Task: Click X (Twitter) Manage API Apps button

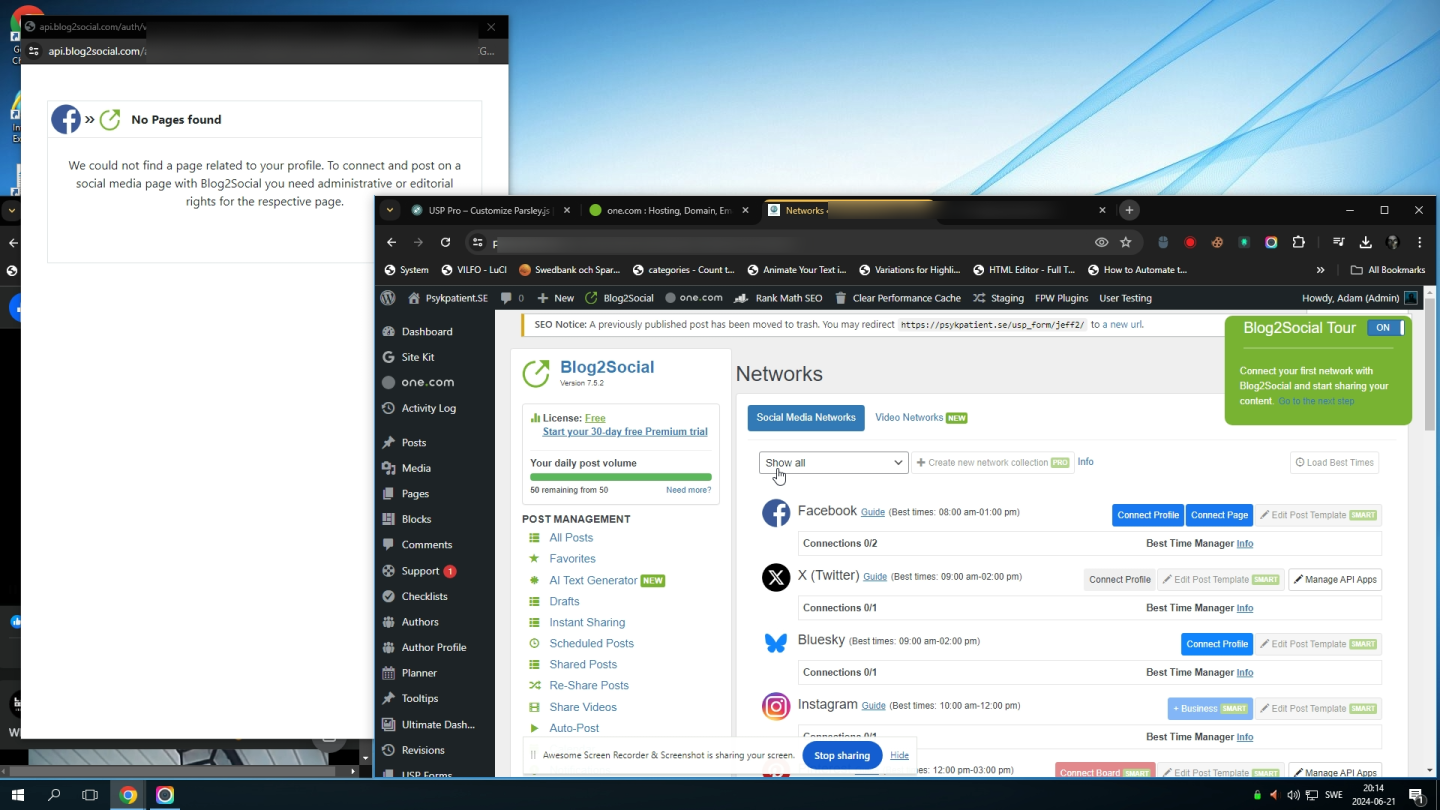Action: tap(1335, 579)
